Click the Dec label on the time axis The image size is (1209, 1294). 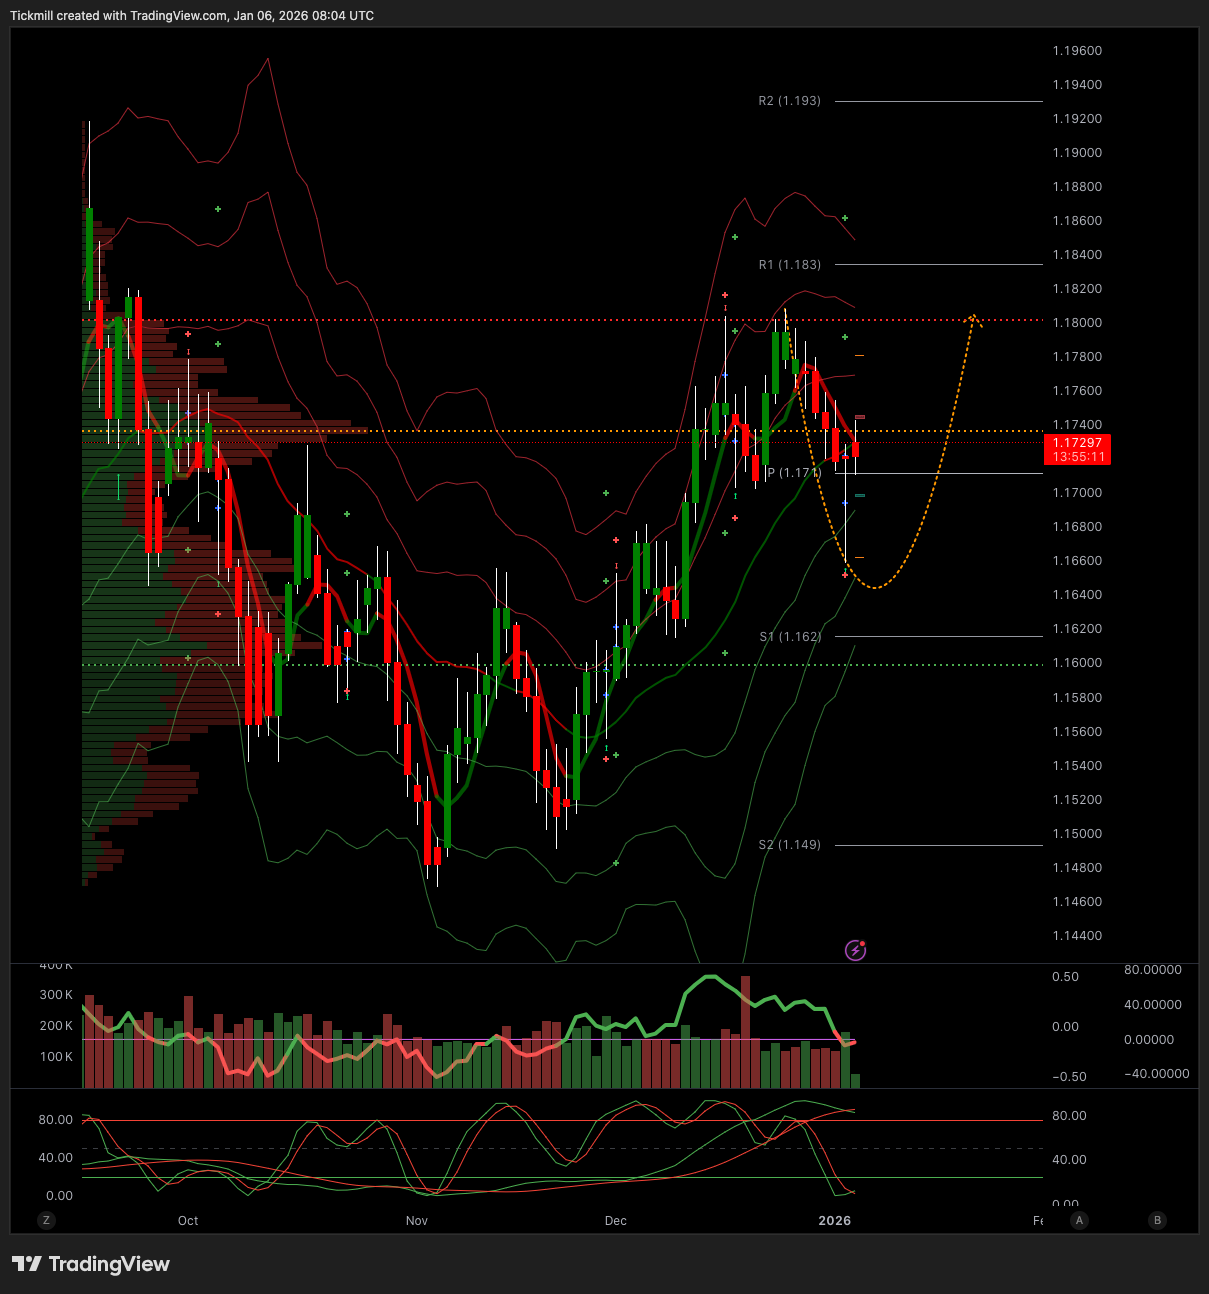pyautogui.click(x=616, y=1221)
